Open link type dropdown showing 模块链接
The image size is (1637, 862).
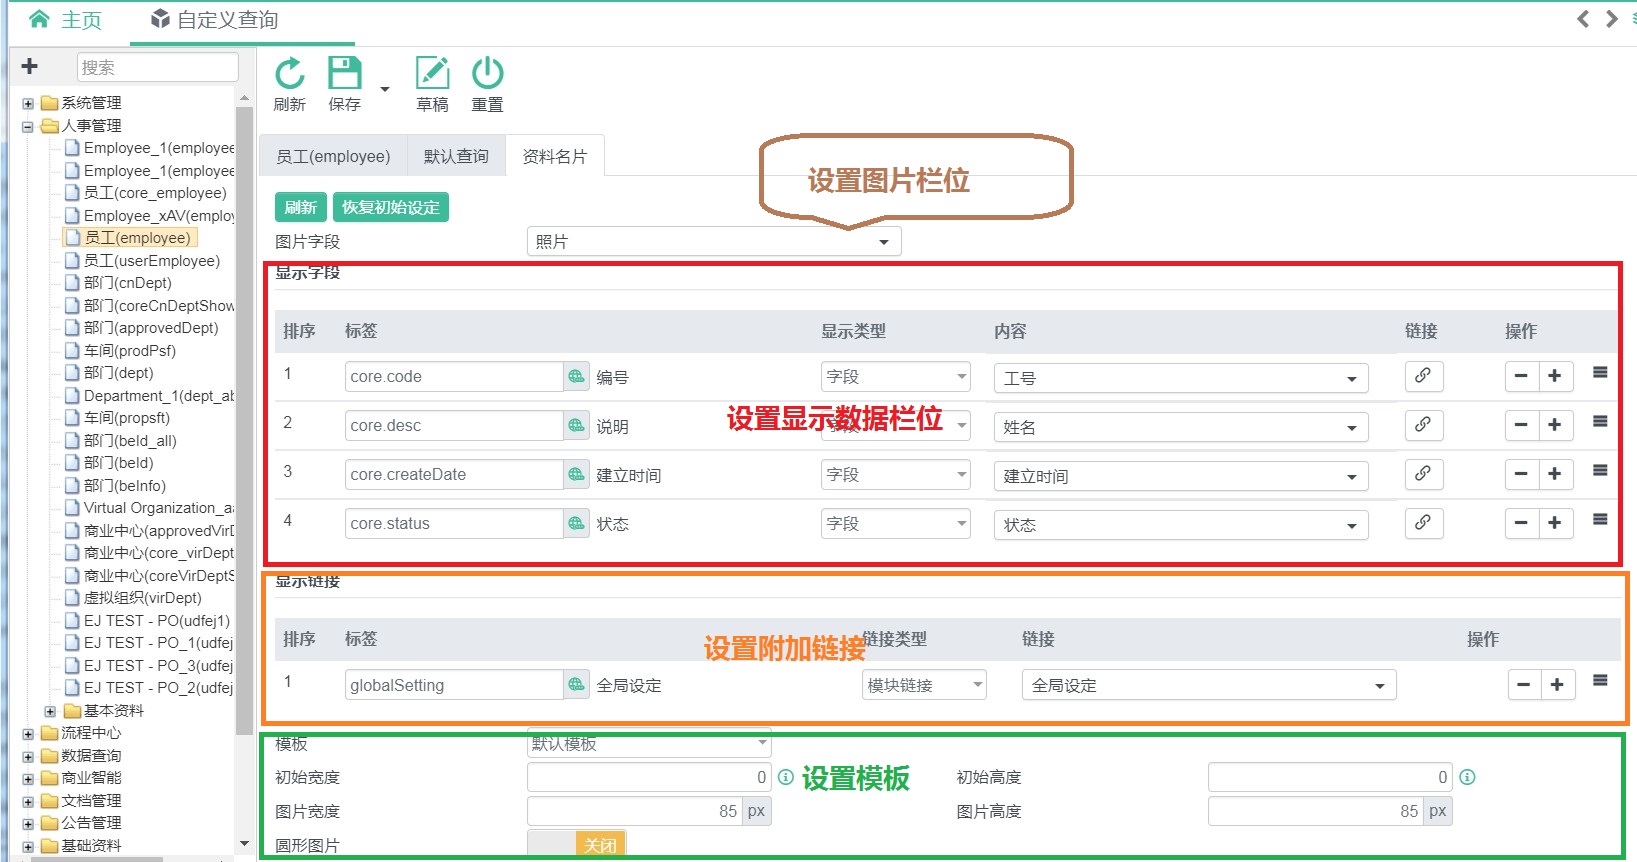924,685
